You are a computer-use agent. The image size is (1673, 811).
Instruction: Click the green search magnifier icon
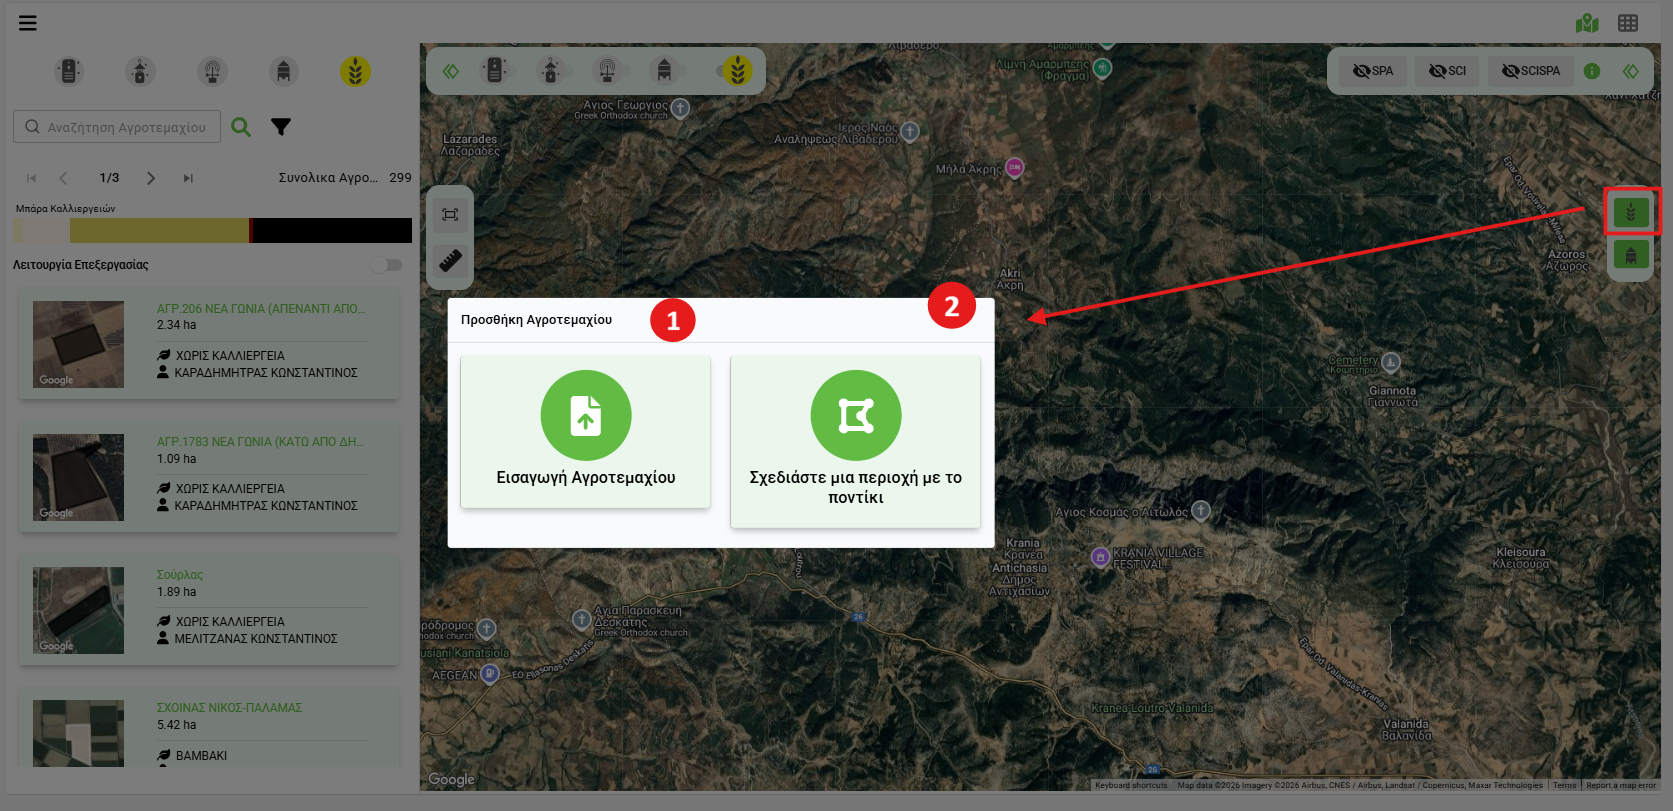point(241,127)
